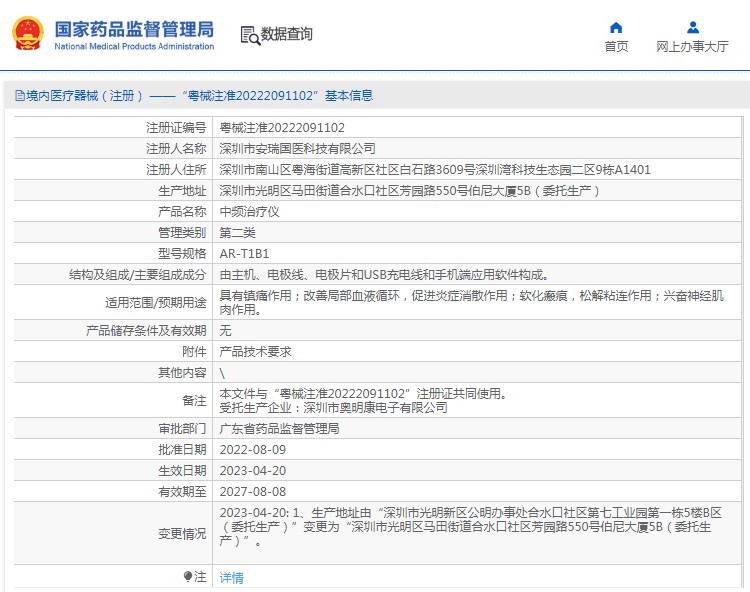Click the 审批部门 row label
This screenshot has height=592, width=750.
(182, 428)
